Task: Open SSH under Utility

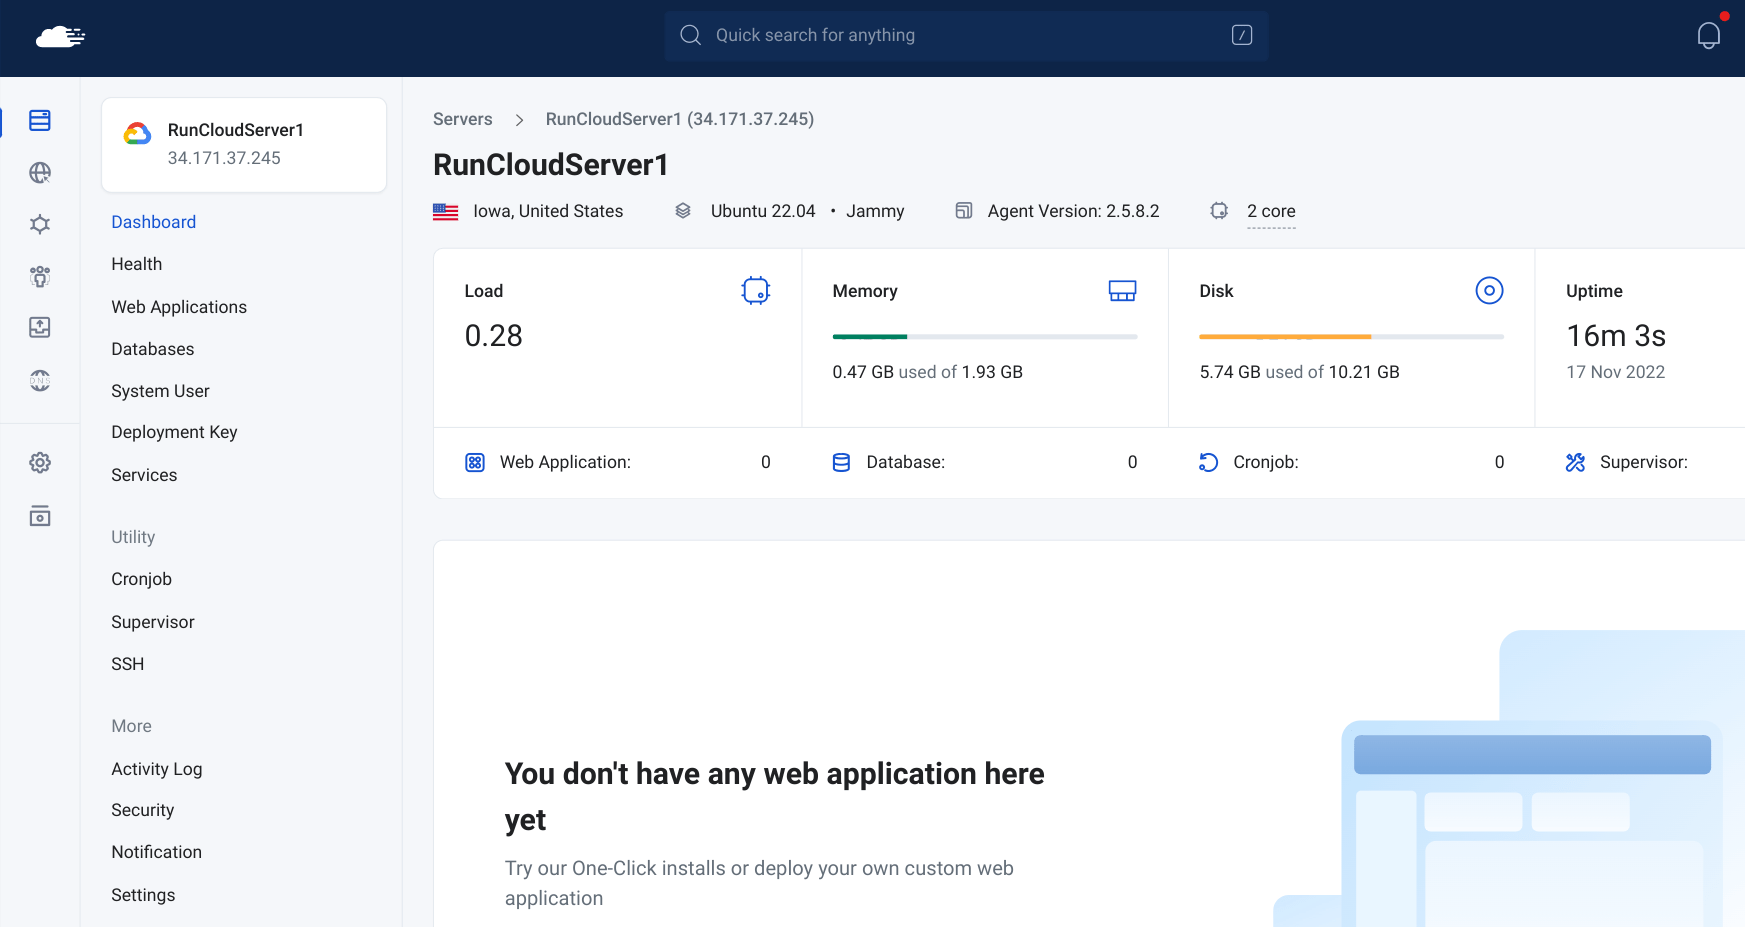Action: [128, 664]
